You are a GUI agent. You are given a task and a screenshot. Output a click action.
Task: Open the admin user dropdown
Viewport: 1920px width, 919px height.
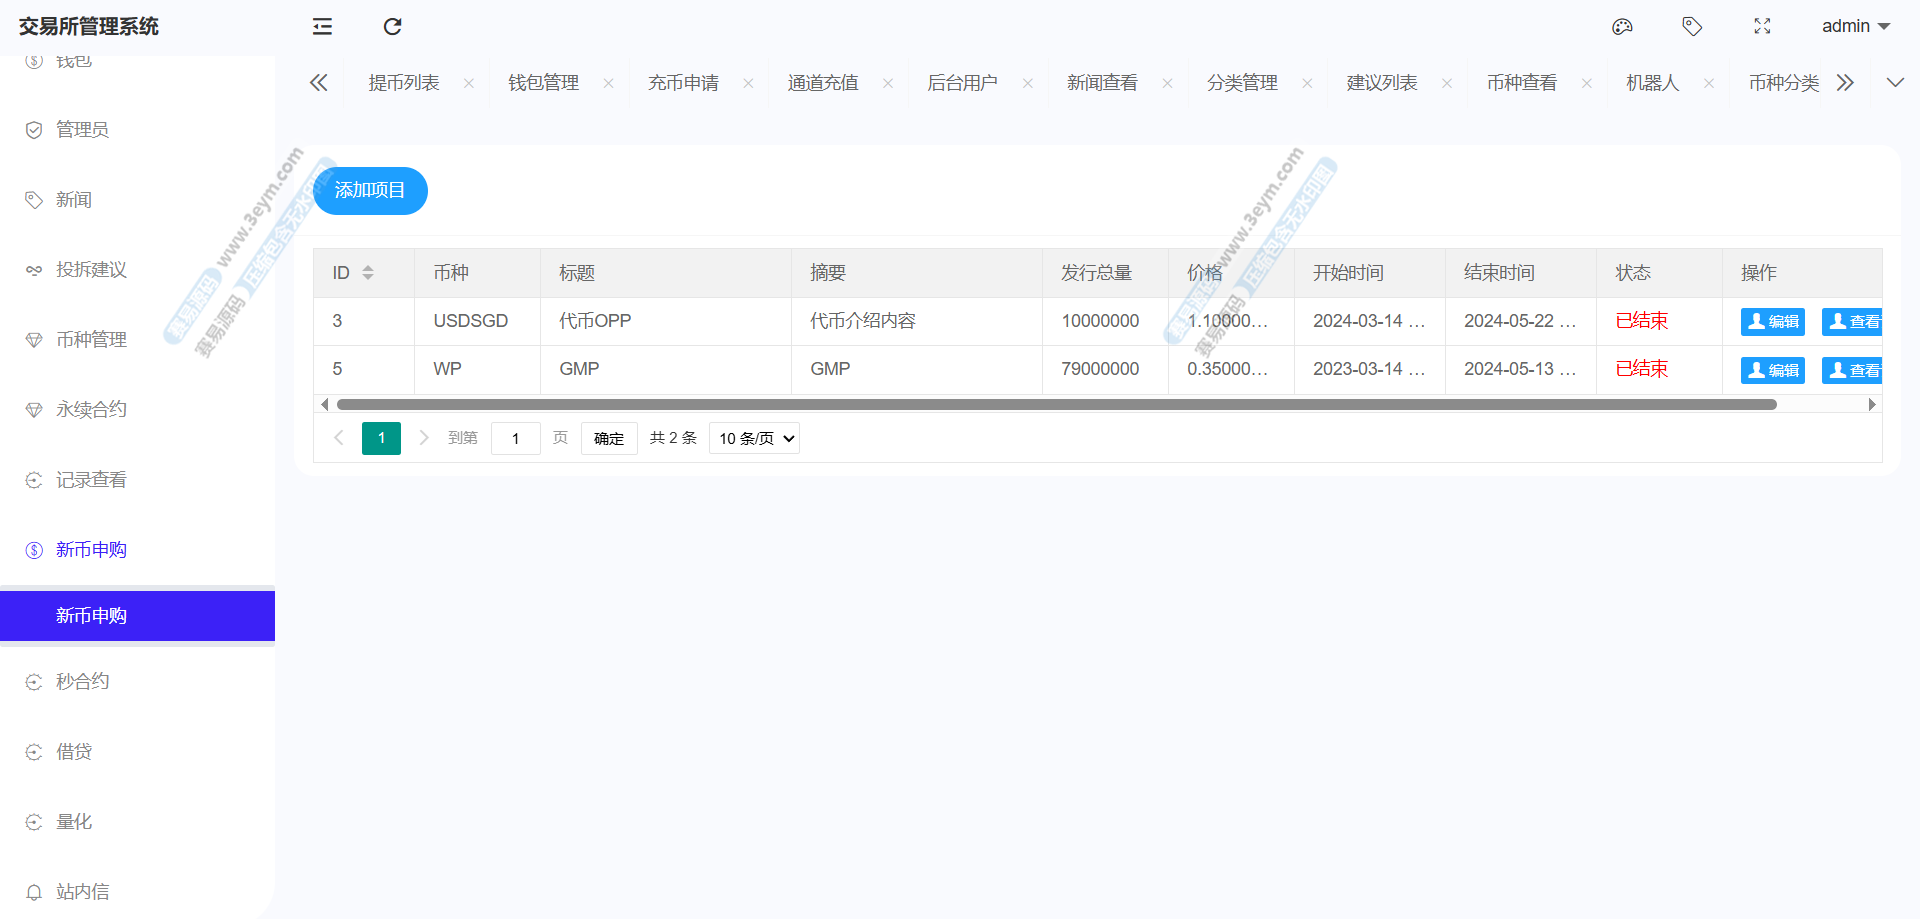pyautogui.click(x=1855, y=27)
